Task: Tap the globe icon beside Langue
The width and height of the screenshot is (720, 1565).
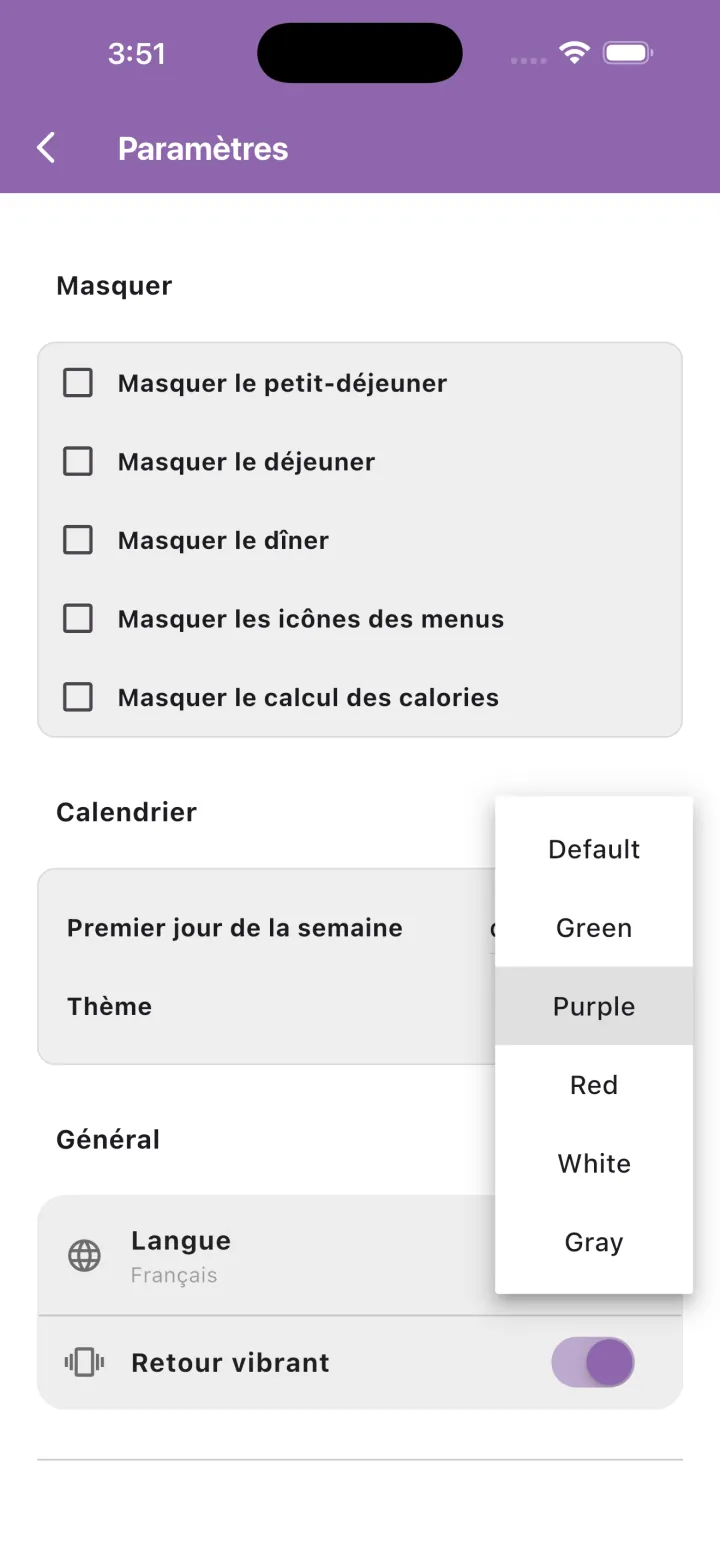Action: [x=84, y=1255]
